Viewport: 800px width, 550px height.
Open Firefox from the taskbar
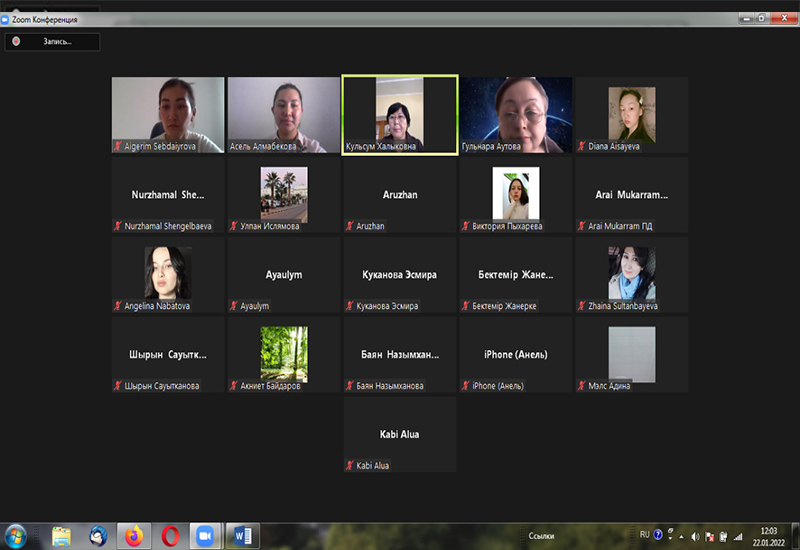[x=134, y=536]
